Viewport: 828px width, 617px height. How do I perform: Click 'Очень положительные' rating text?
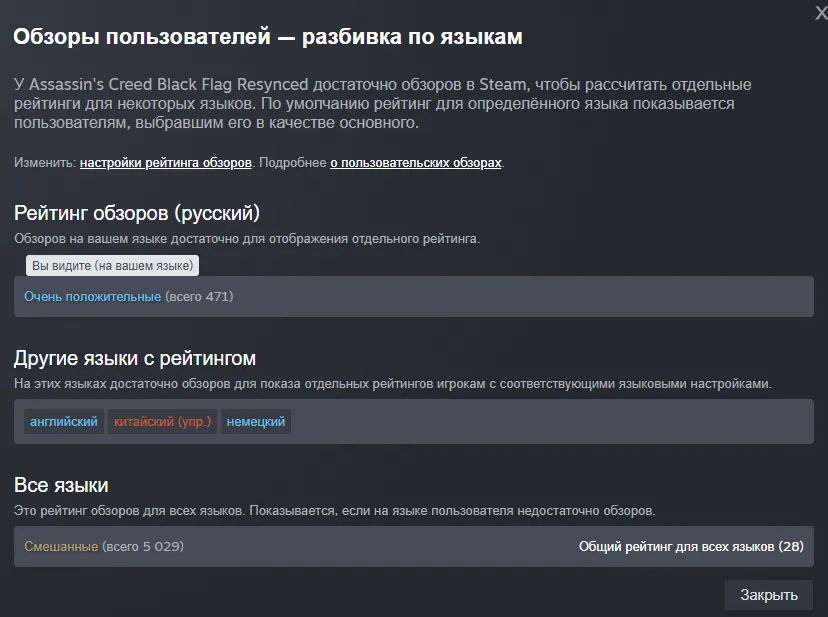(92, 296)
